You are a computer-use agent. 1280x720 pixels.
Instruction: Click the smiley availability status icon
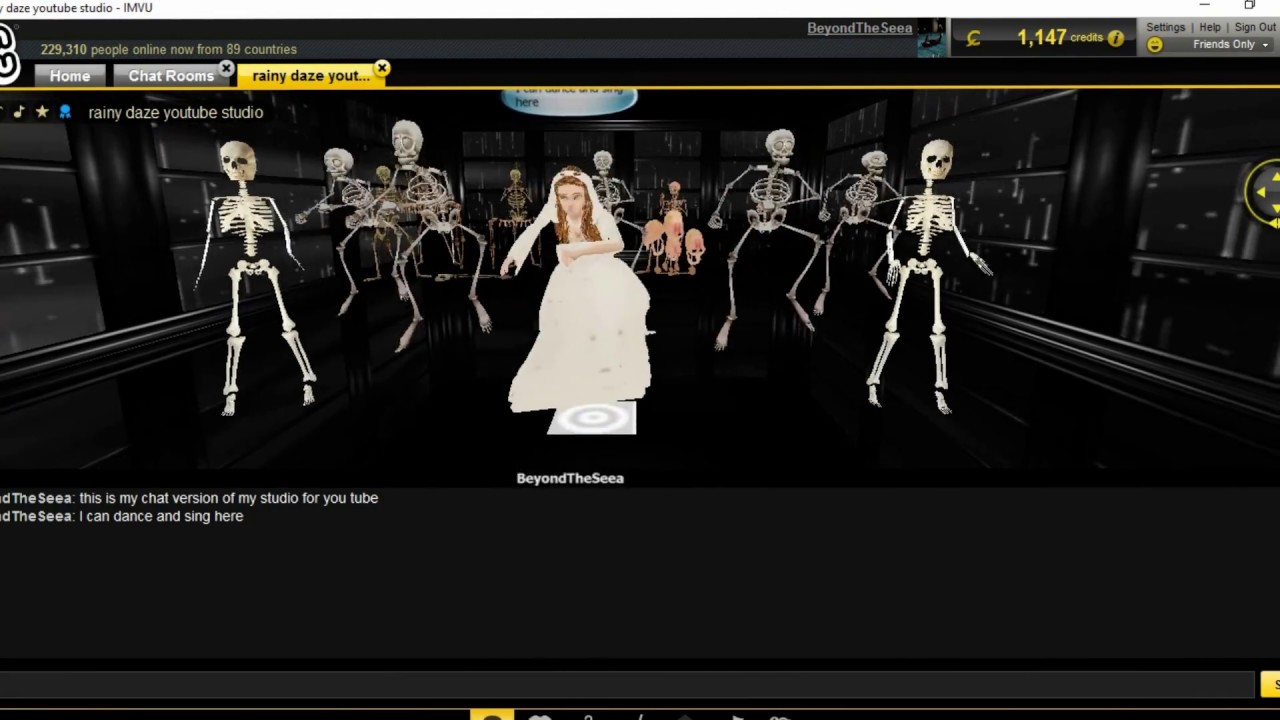[x=1155, y=45]
